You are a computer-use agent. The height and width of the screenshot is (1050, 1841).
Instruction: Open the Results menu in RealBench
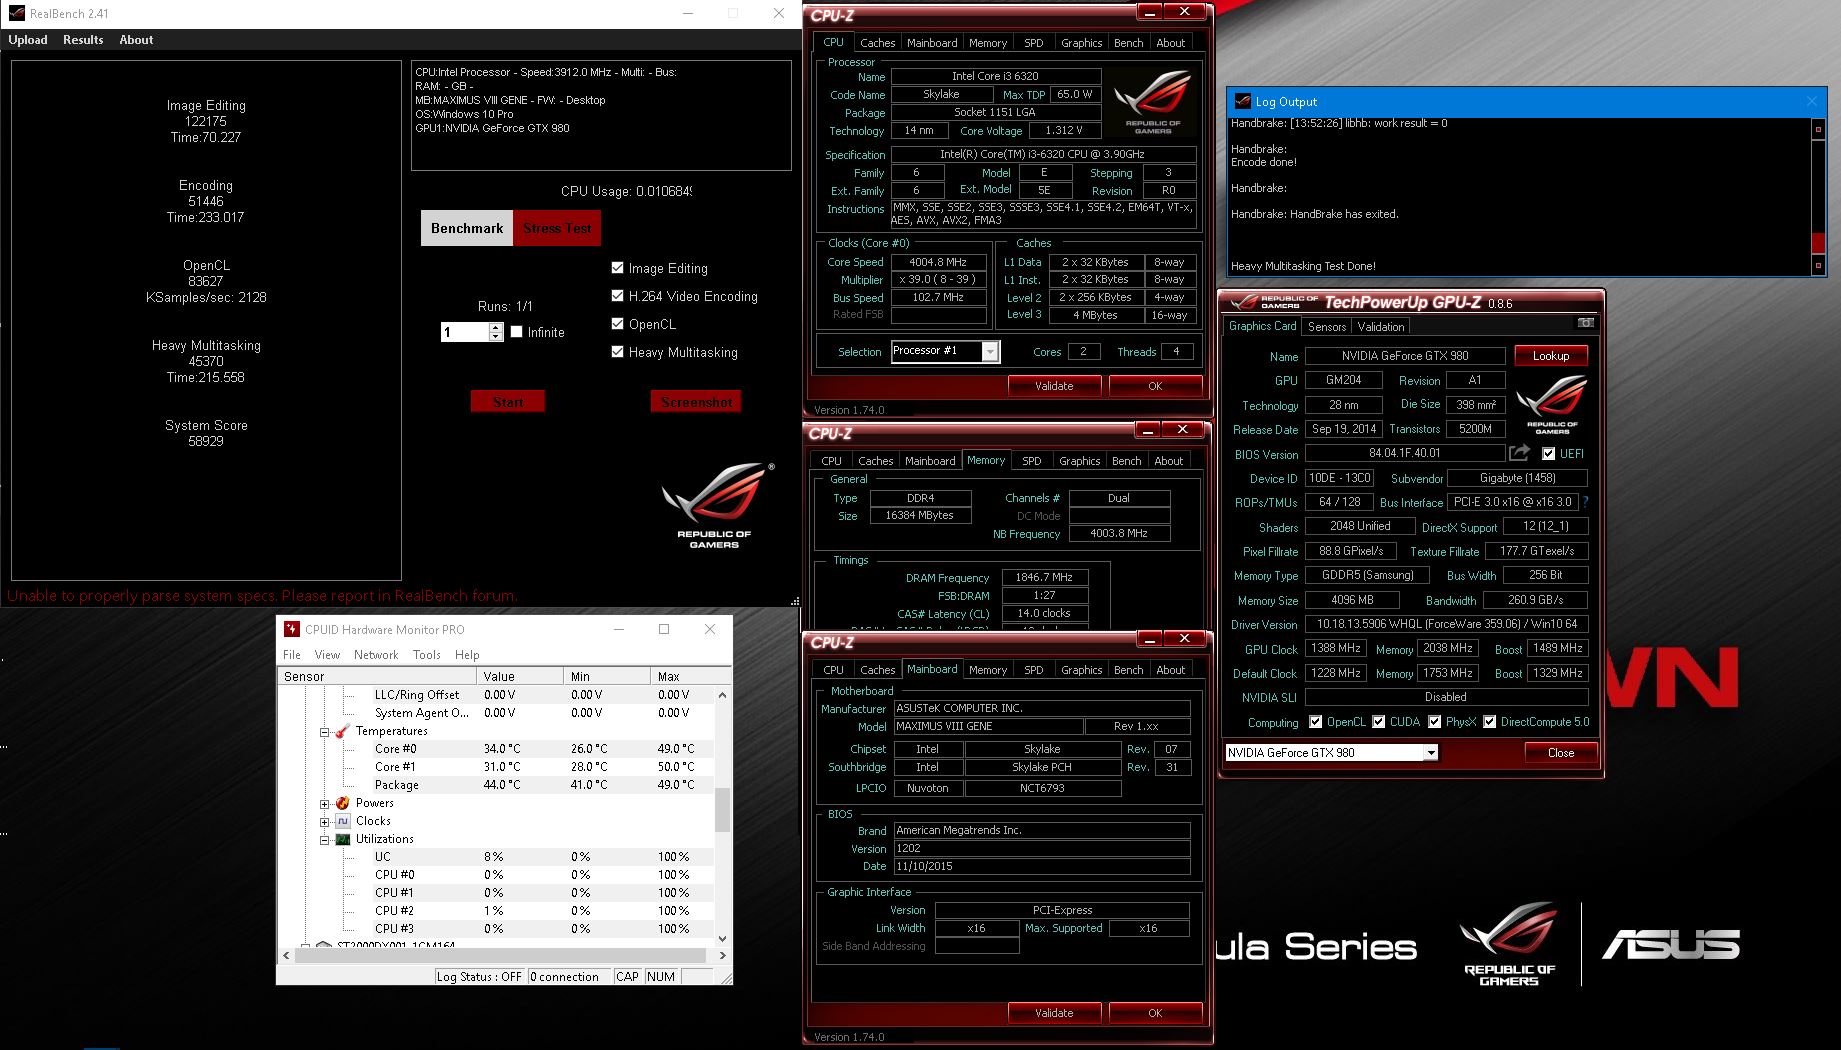click(83, 40)
